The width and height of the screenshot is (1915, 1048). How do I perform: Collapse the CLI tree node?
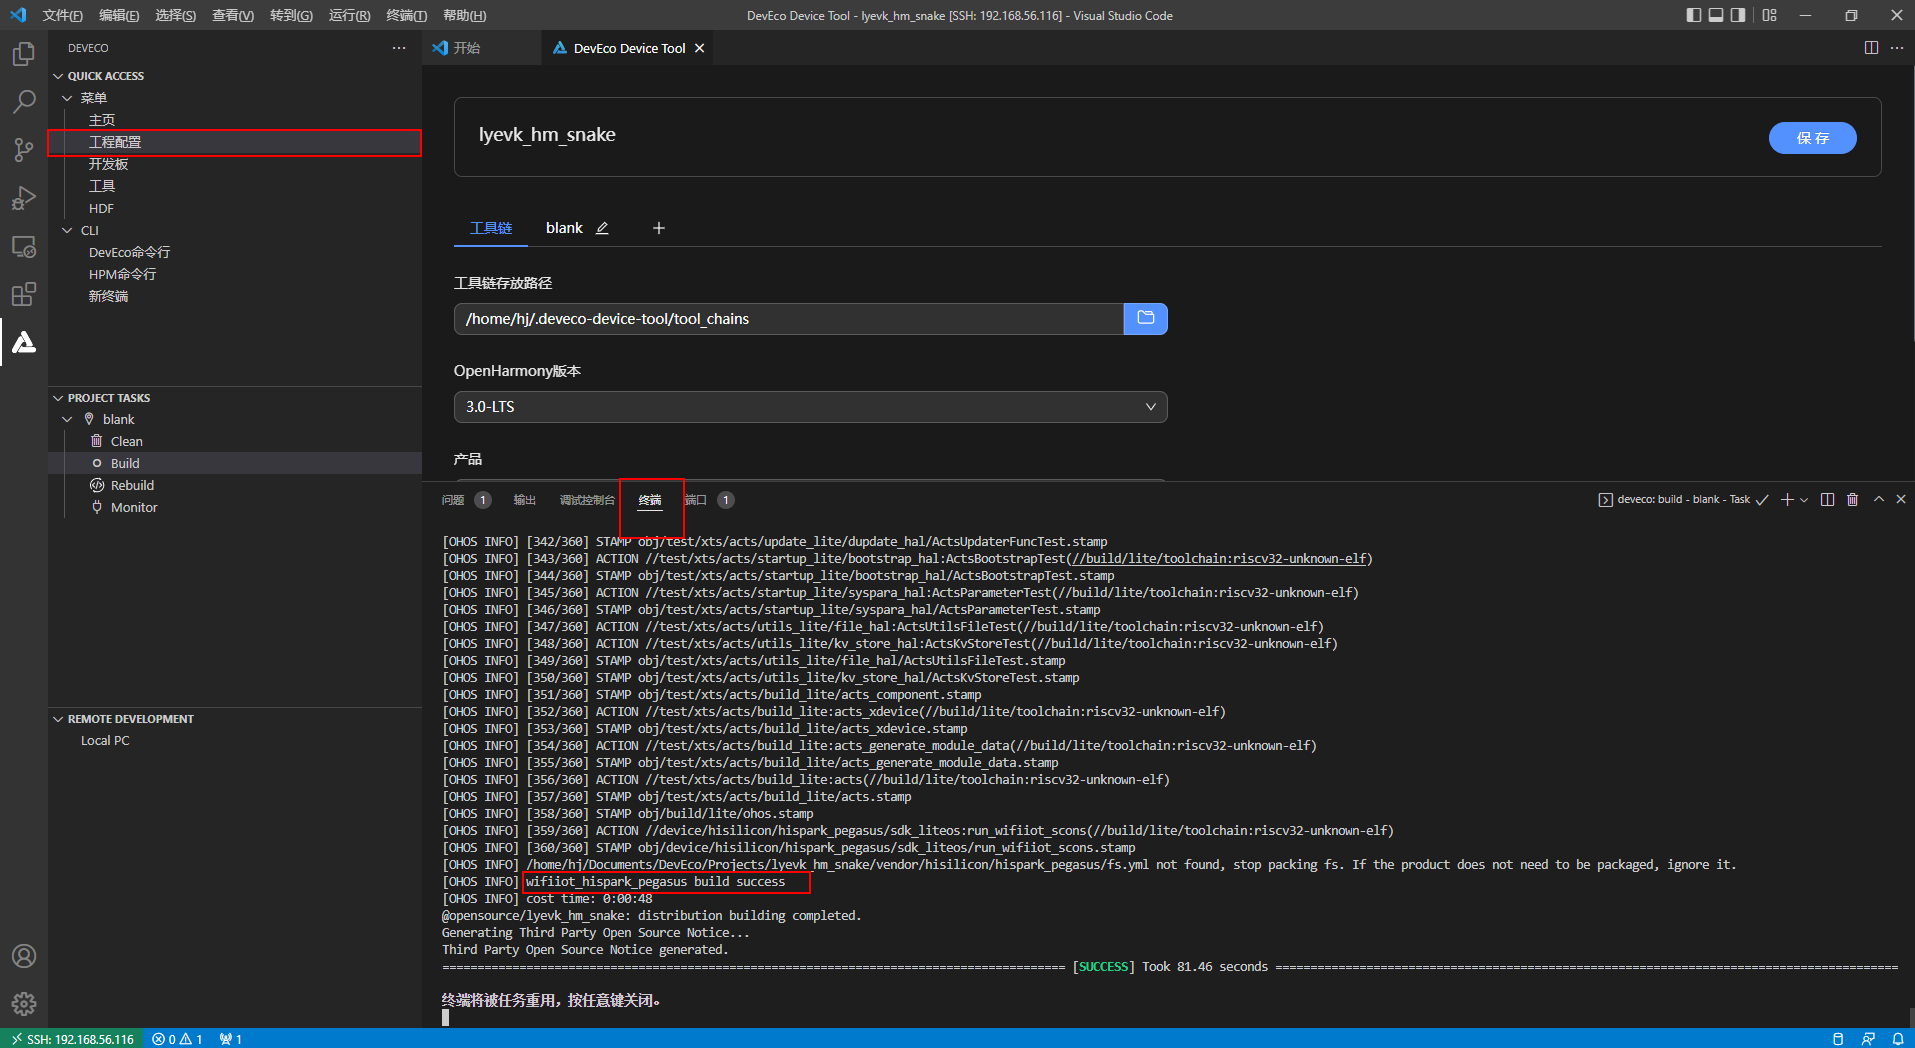(68, 230)
